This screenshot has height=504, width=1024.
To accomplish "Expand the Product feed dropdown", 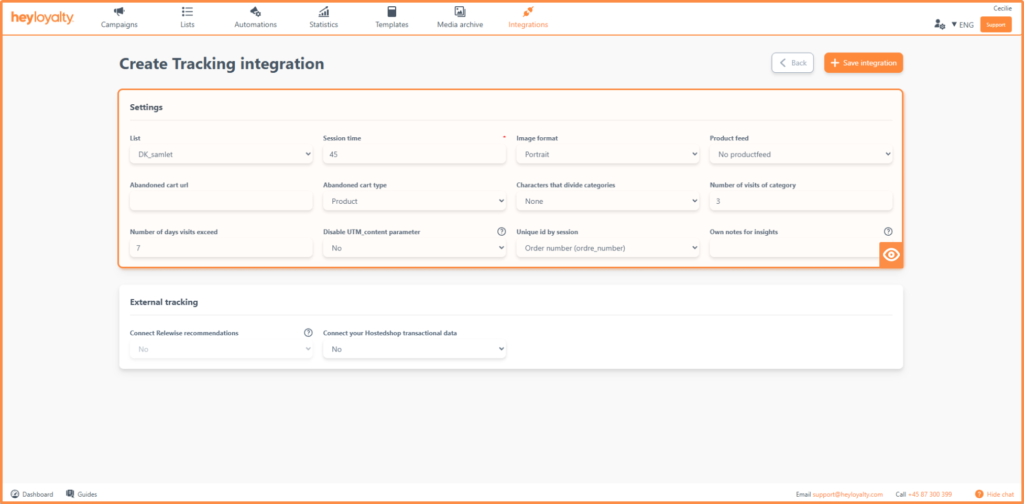I will tap(800, 155).
